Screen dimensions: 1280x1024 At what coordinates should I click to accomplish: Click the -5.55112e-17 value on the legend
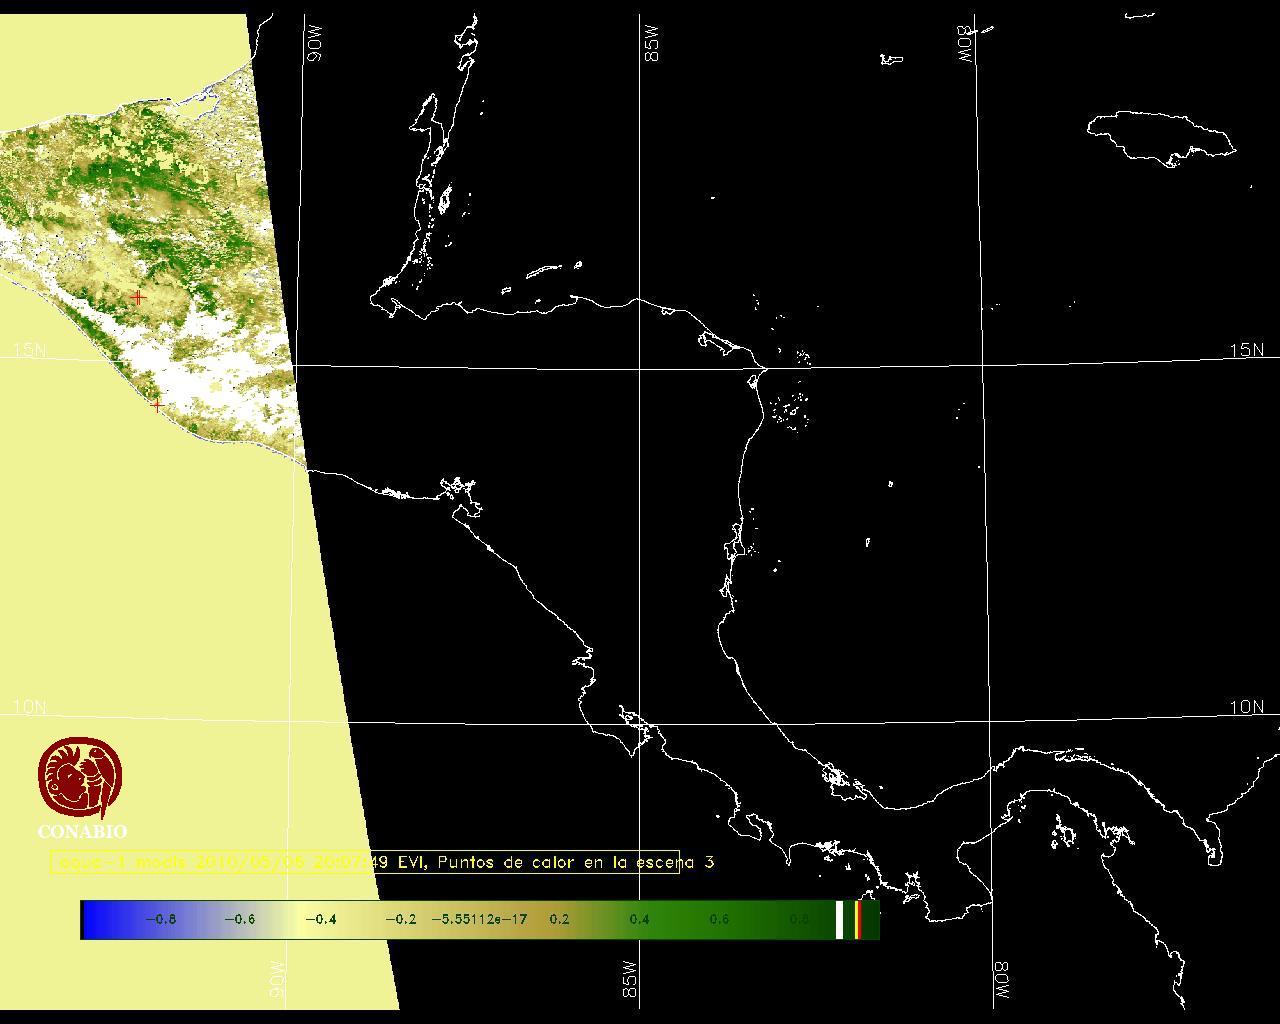[x=479, y=919]
